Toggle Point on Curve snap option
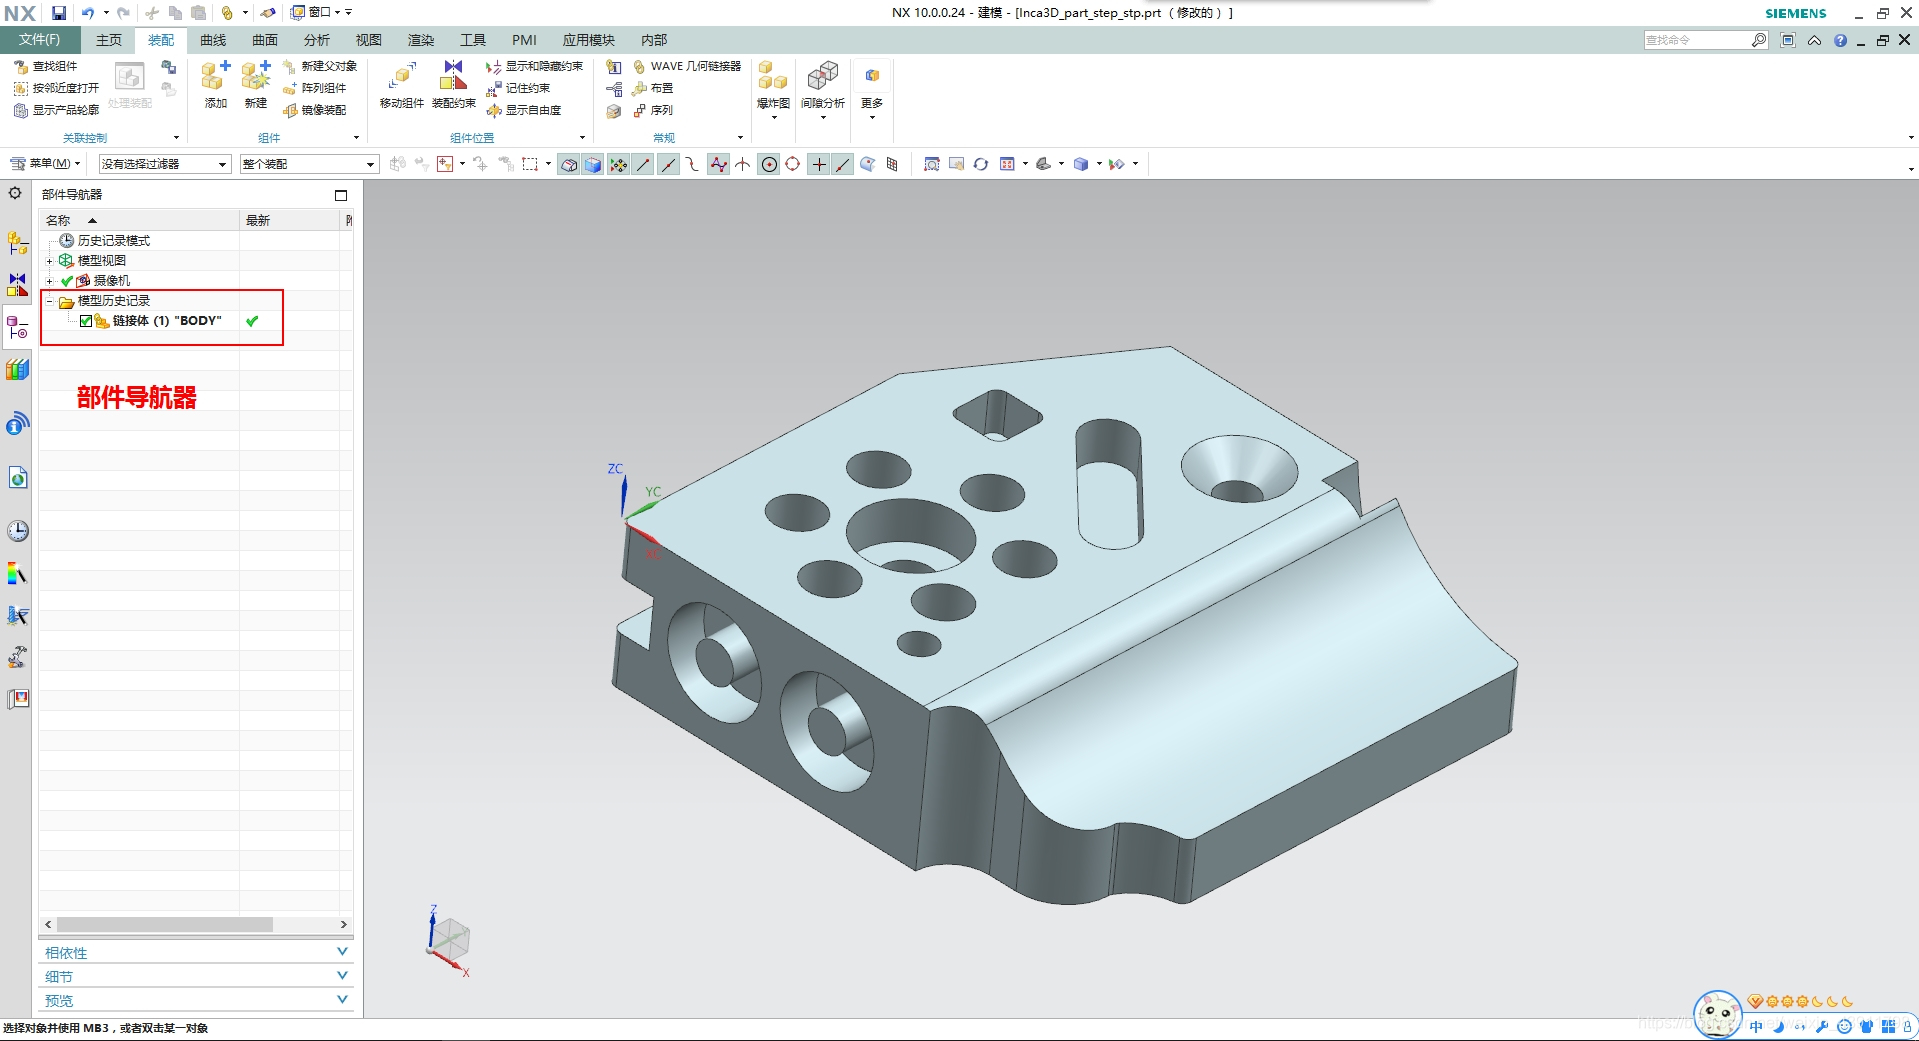Screen dimensions: 1919x1041 [x=843, y=165]
